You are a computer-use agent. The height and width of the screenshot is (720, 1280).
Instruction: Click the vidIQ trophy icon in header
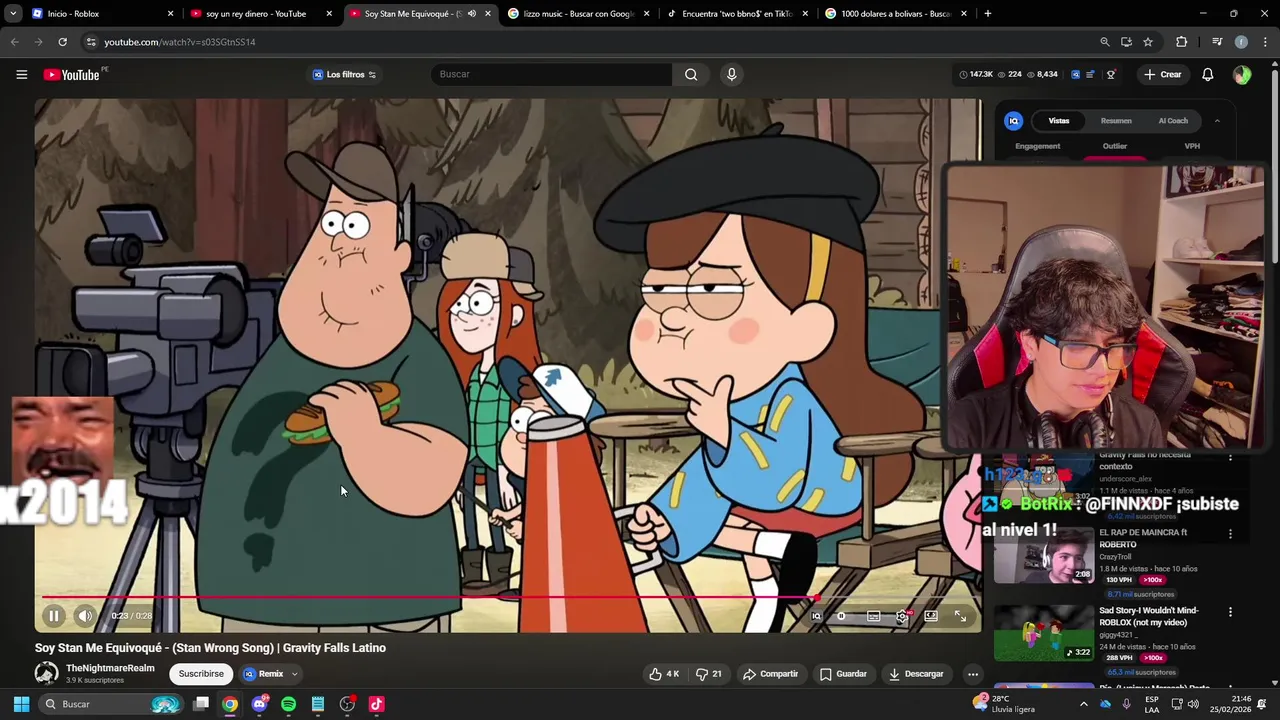tap(1111, 74)
